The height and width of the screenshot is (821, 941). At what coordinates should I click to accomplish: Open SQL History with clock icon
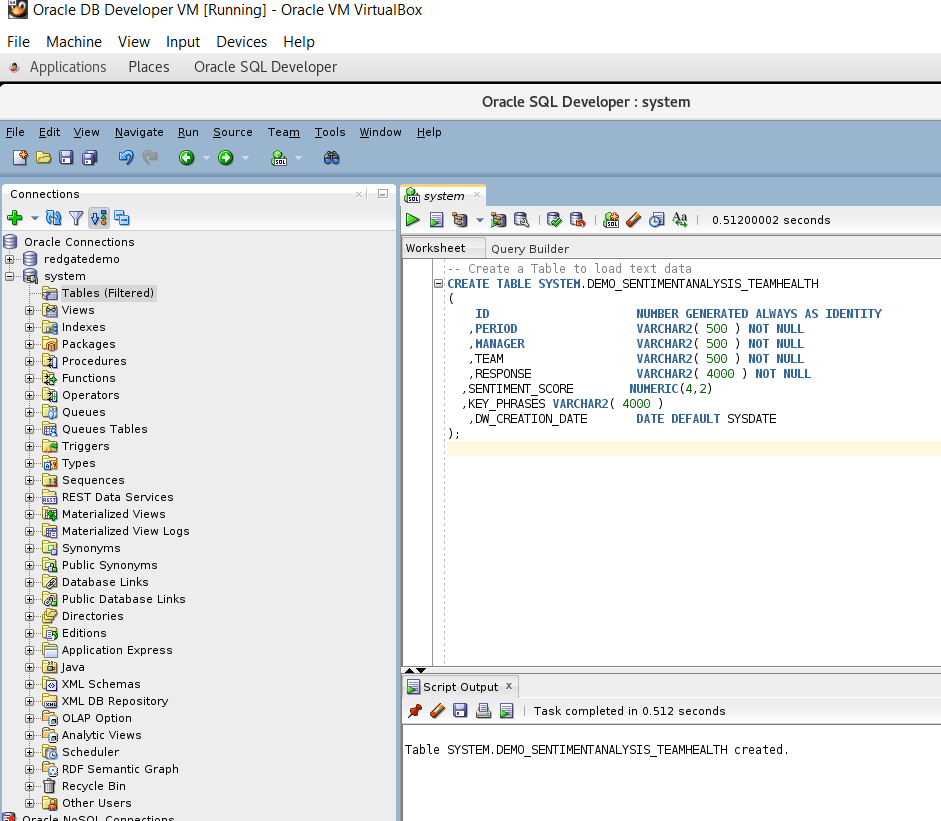pos(657,220)
